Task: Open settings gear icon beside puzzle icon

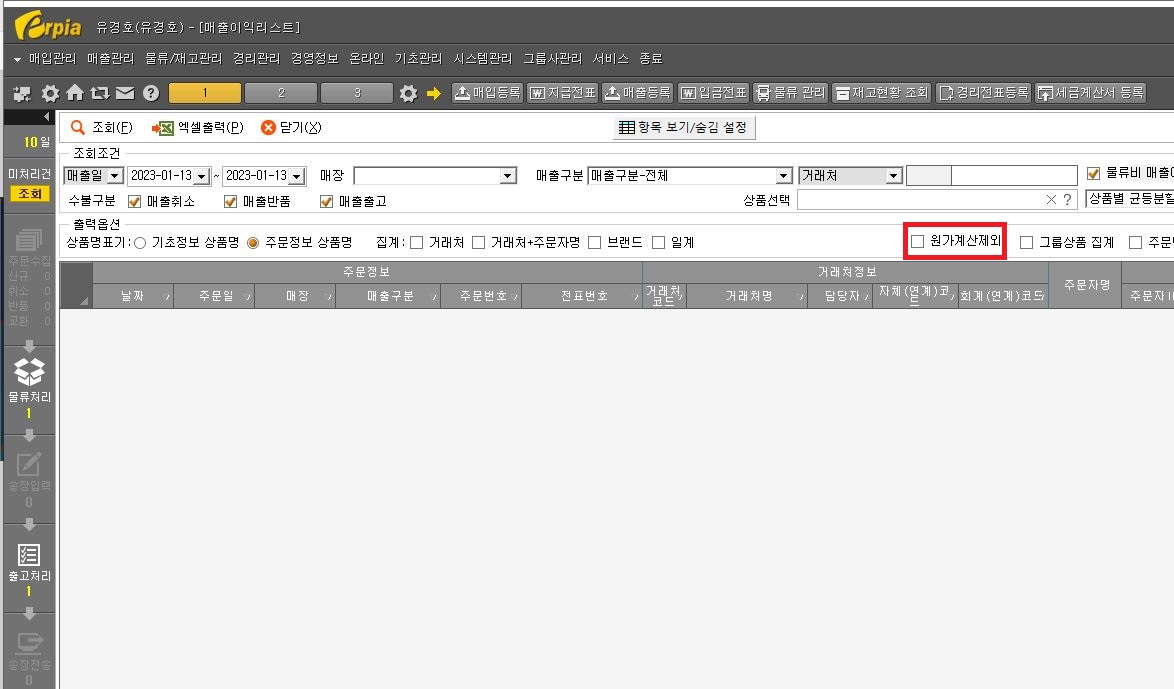Action: point(50,94)
